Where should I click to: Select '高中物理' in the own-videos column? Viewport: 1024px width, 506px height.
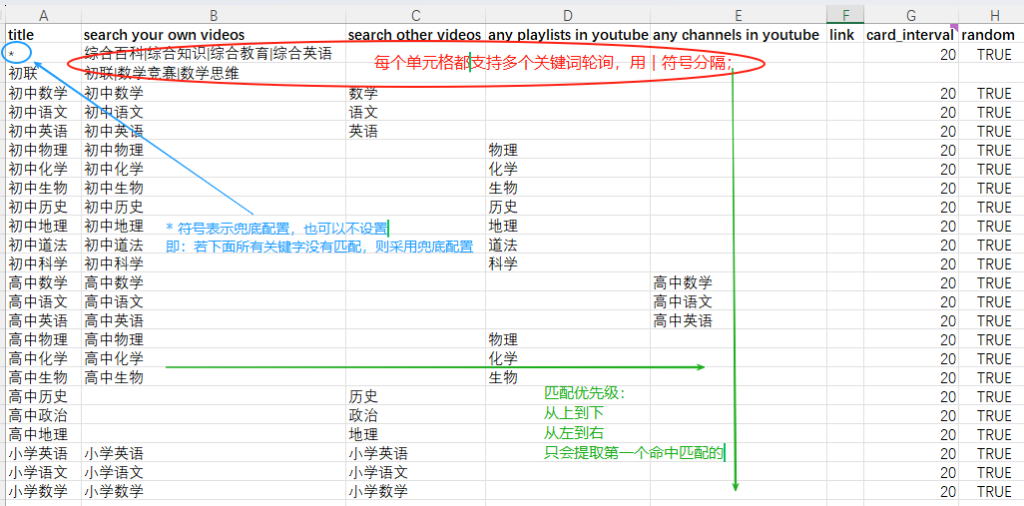tap(214, 340)
